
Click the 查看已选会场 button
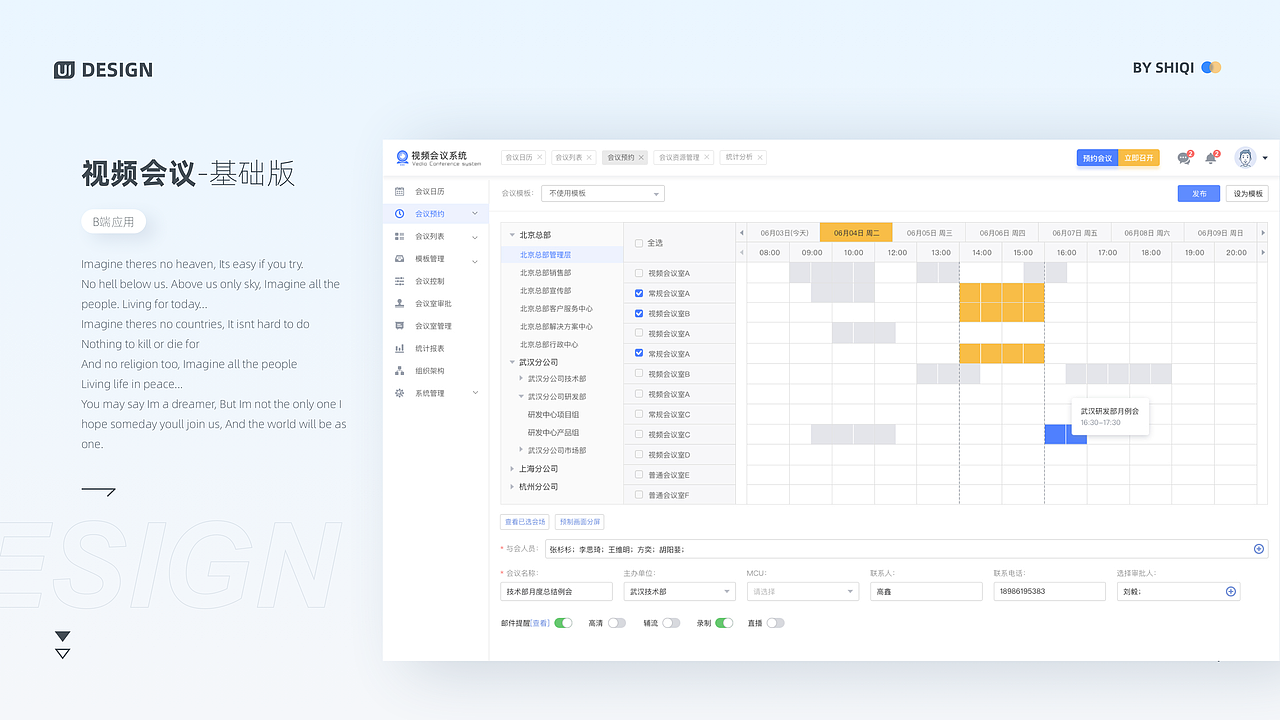[525, 521]
